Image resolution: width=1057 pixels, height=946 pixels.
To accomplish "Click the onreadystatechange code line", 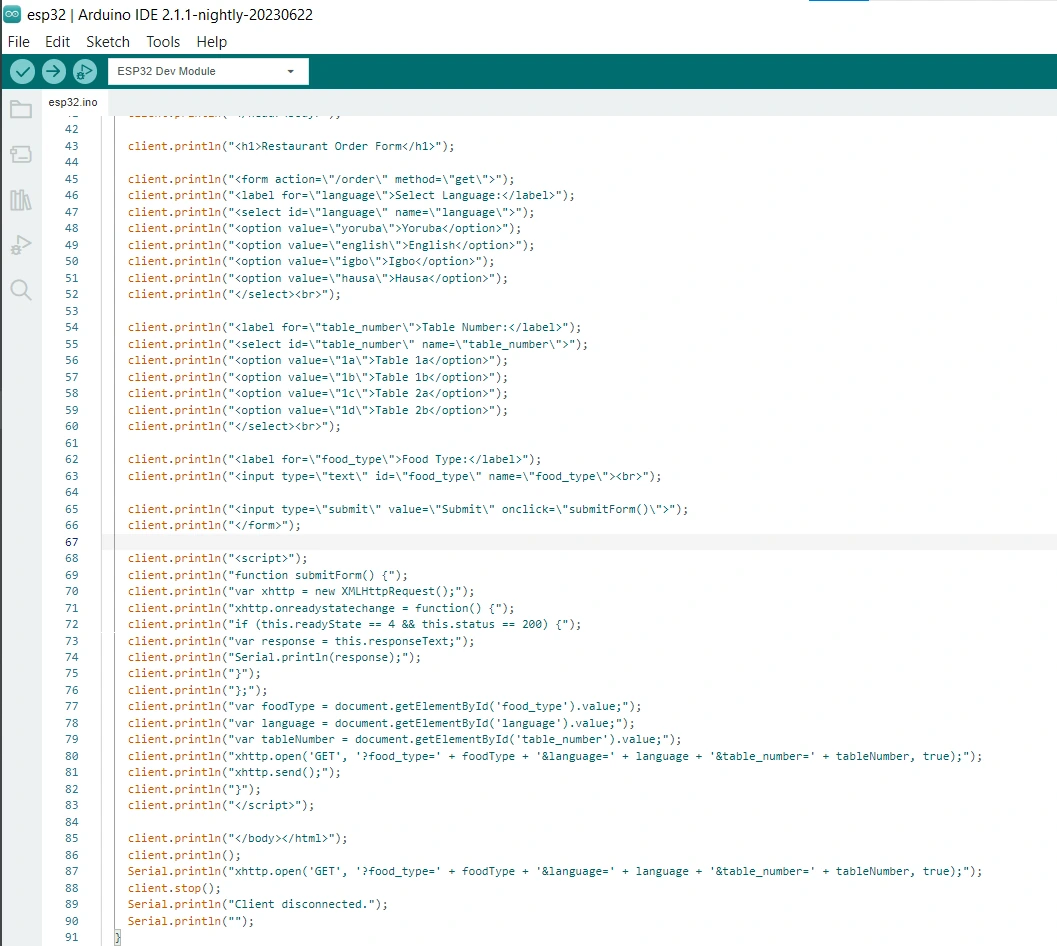I will (321, 609).
